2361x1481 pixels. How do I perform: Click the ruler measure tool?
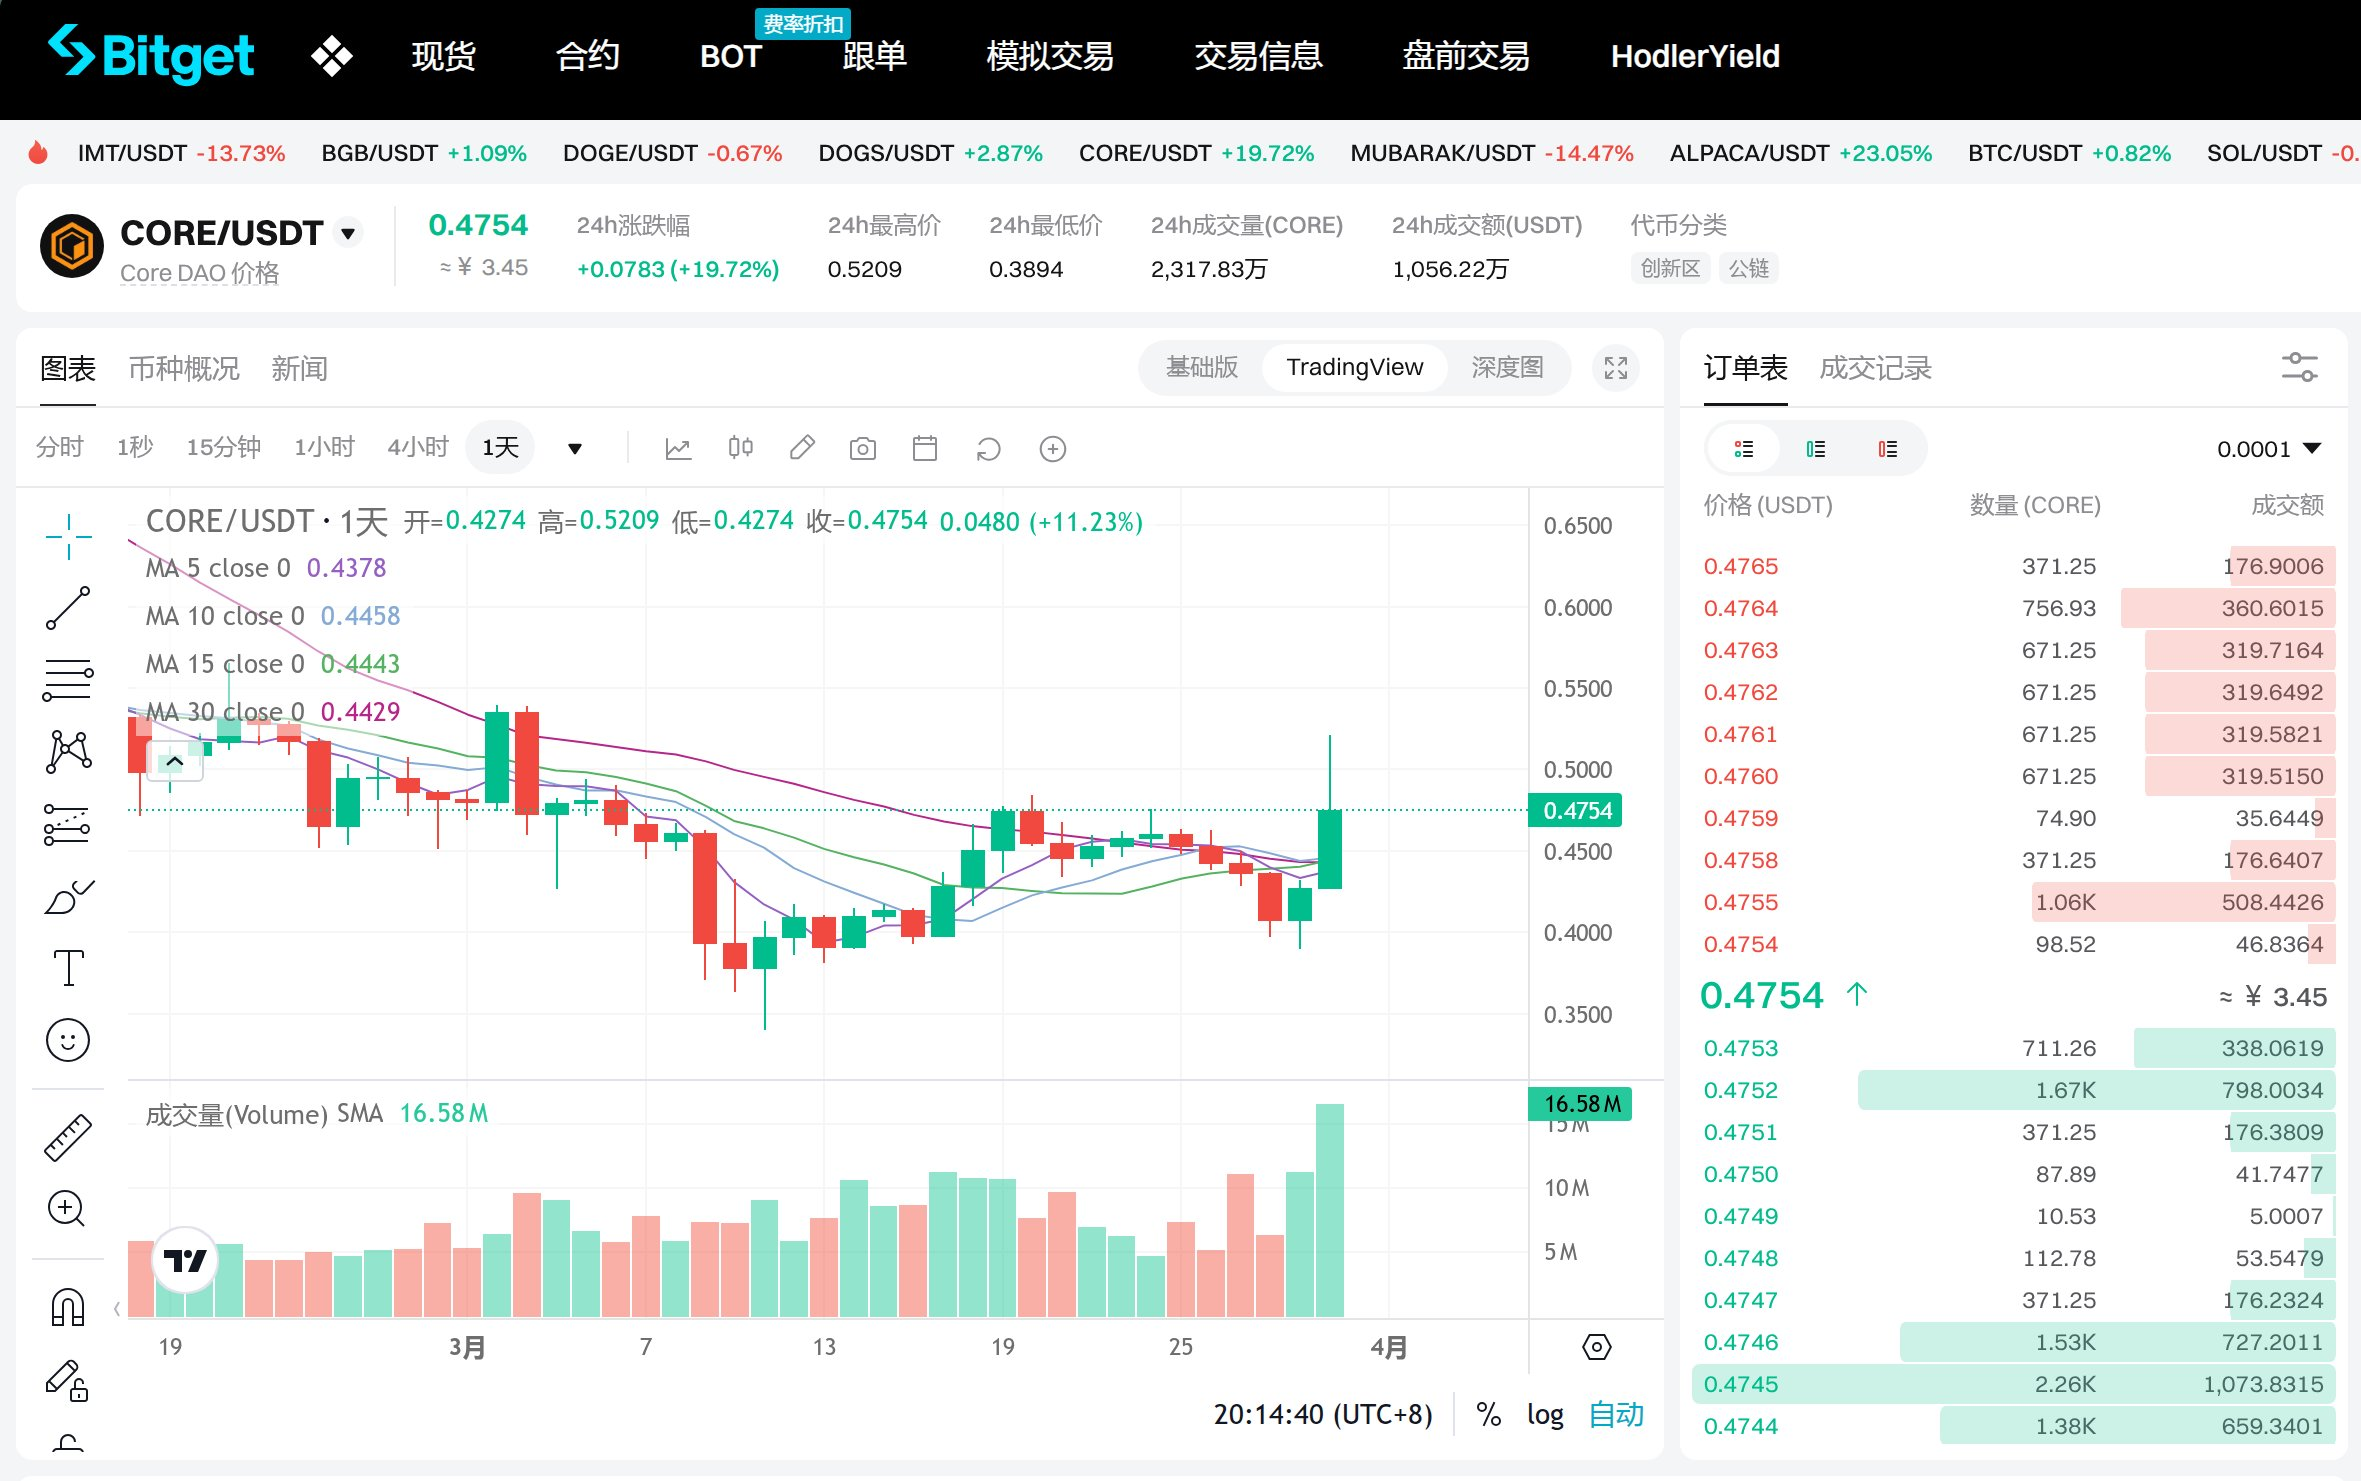(68, 1138)
